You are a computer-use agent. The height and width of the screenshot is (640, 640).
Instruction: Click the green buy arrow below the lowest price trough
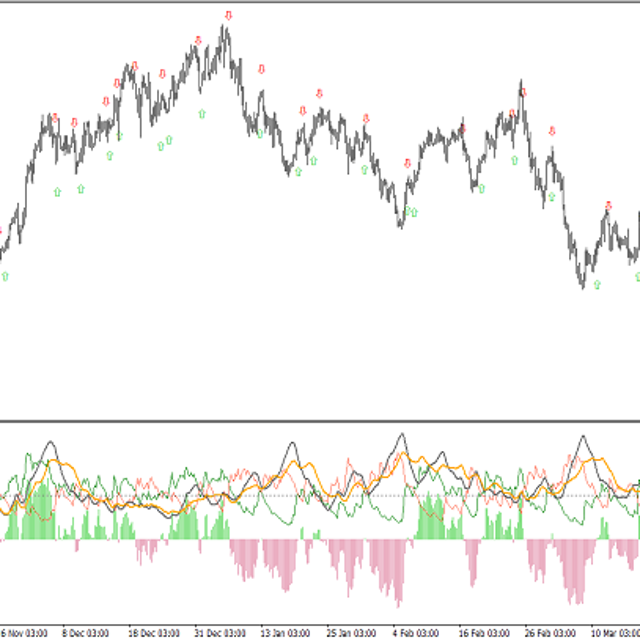(597, 284)
